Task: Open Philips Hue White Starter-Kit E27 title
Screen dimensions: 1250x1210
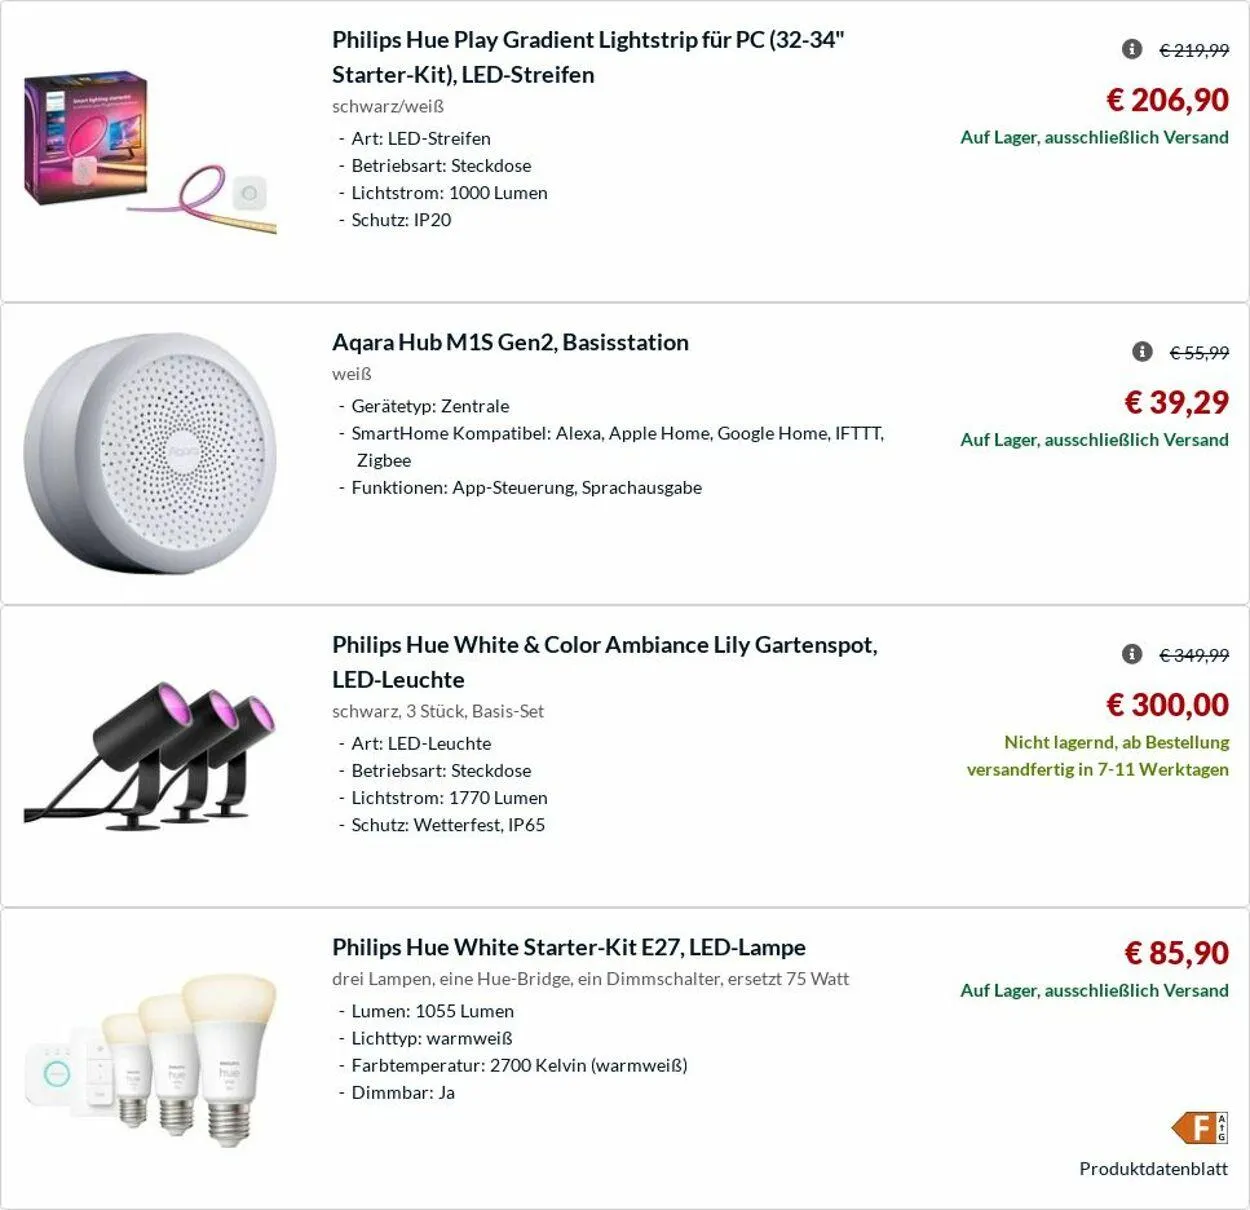Action: point(568,947)
